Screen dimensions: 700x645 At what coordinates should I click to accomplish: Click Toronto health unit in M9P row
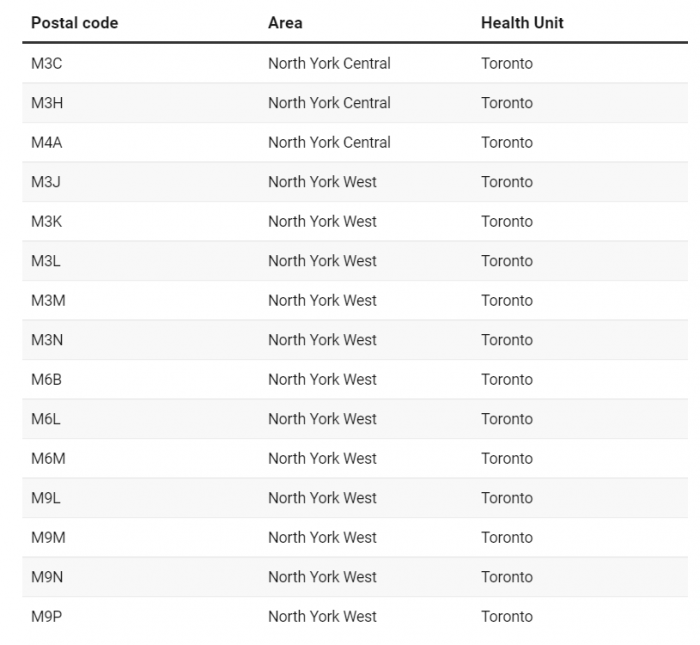pos(507,616)
